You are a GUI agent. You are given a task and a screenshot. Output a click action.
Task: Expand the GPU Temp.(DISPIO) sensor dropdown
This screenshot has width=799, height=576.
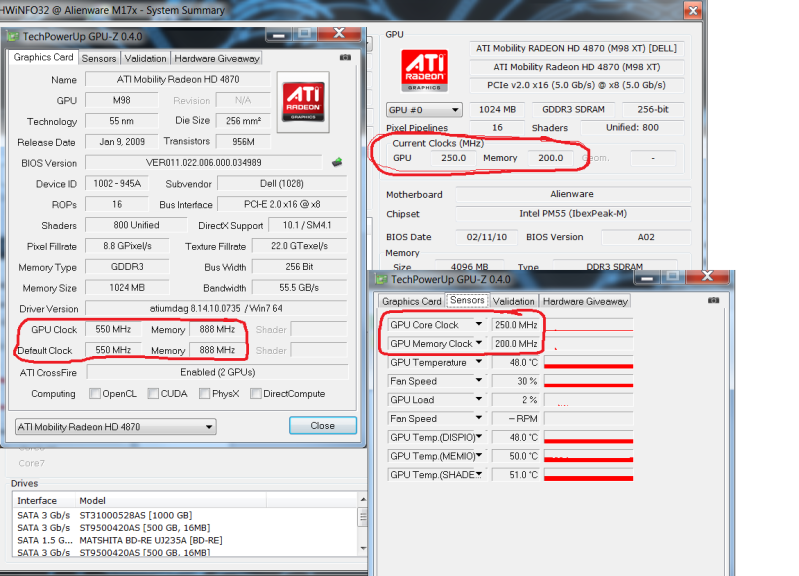pyautogui.click(x=478, y=437)
